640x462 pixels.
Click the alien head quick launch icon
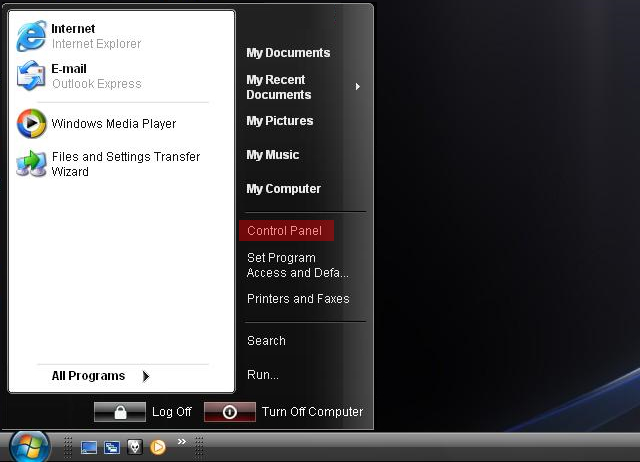tap(135, 447)
